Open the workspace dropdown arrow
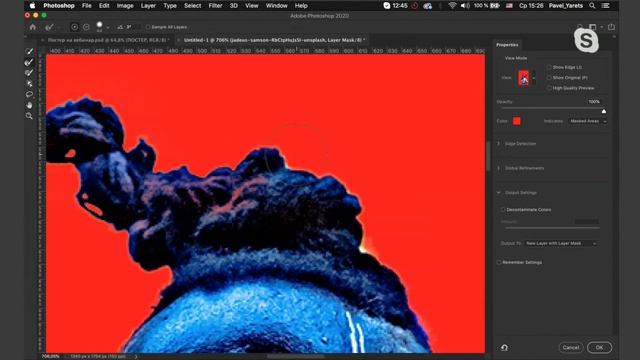Image resolution: width=640 pixels, height=360 pixels. (602, 27)
